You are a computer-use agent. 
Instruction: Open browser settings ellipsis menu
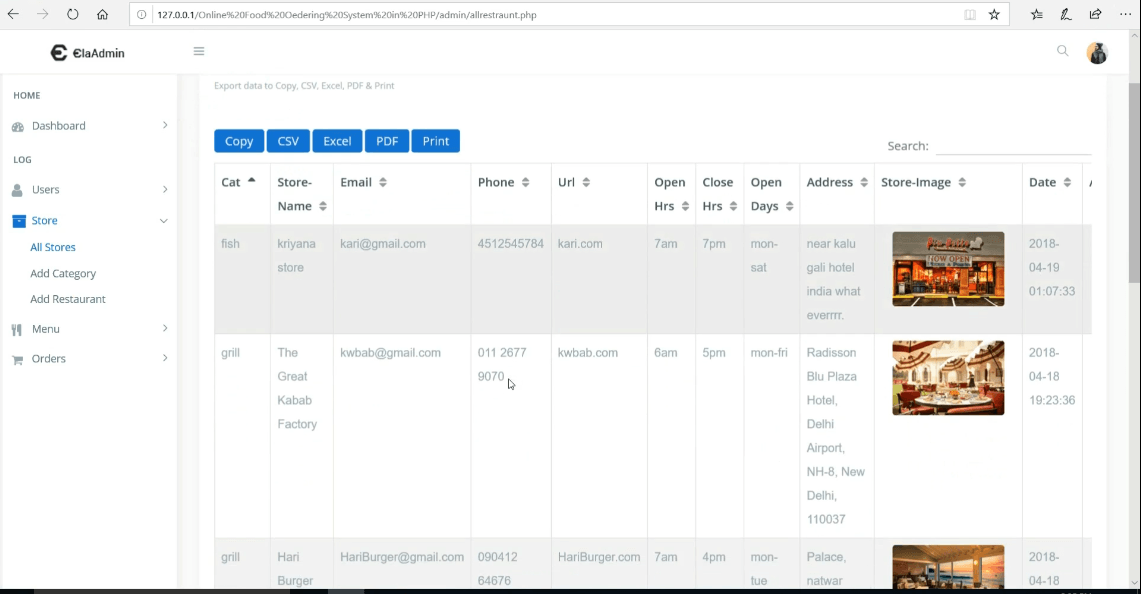[x=1125, y=15]
